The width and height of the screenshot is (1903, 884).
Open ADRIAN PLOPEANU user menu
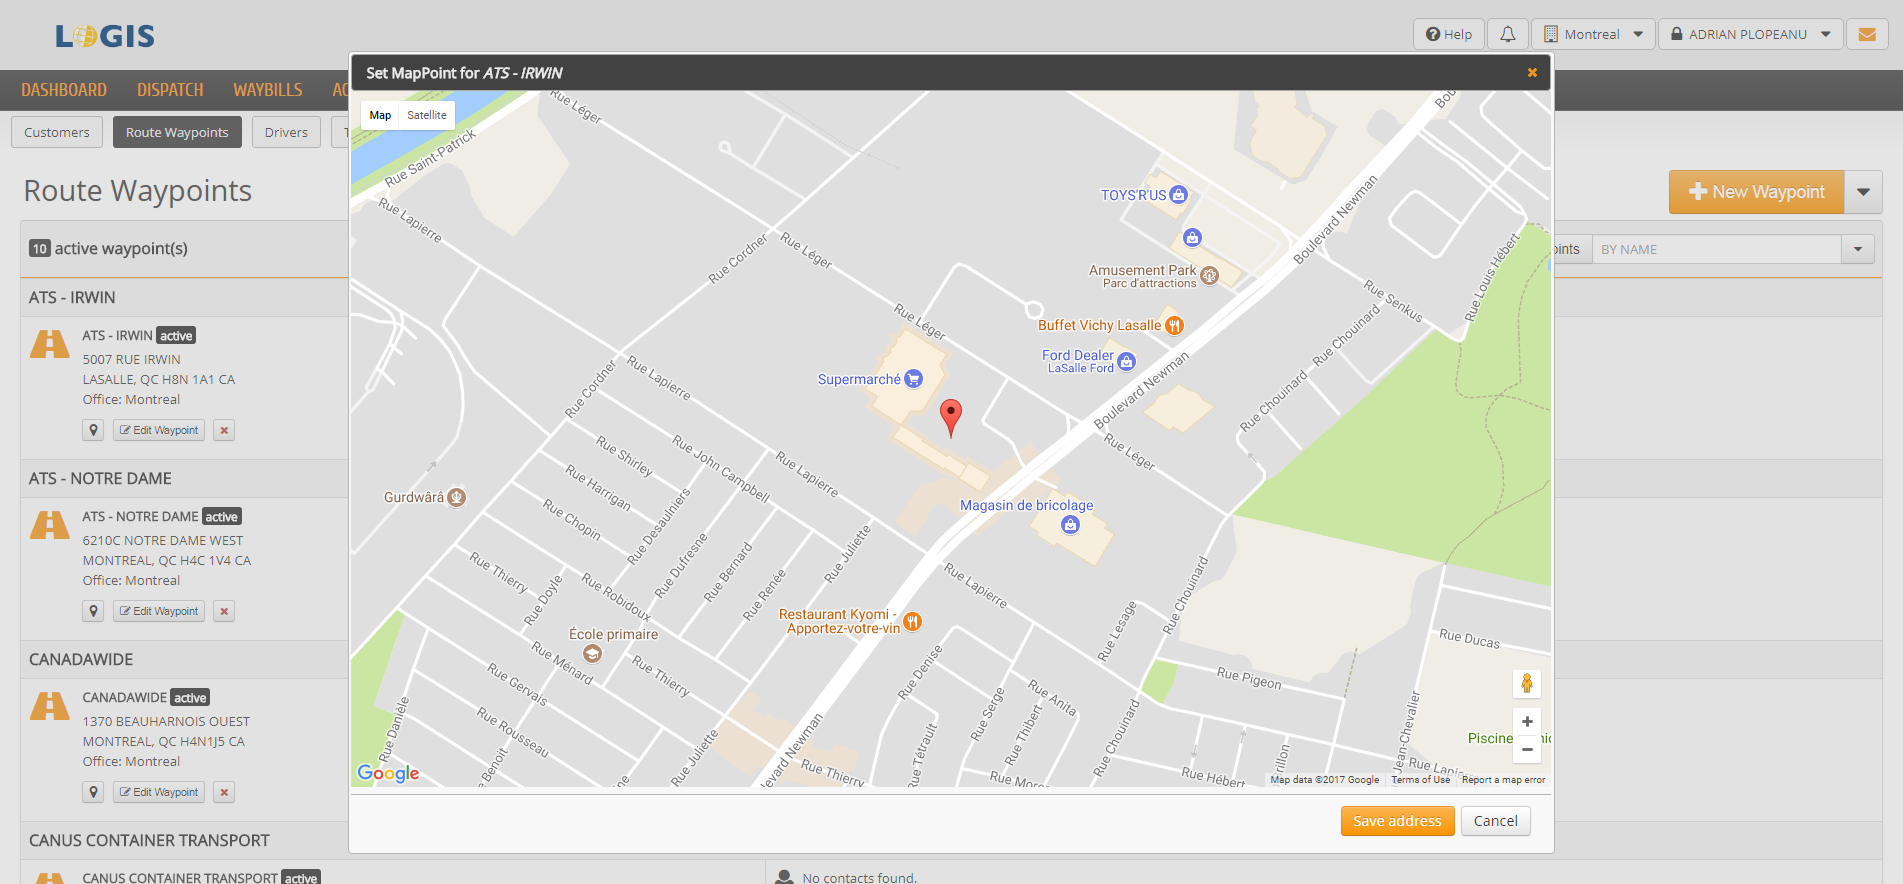pos(1750,34)
